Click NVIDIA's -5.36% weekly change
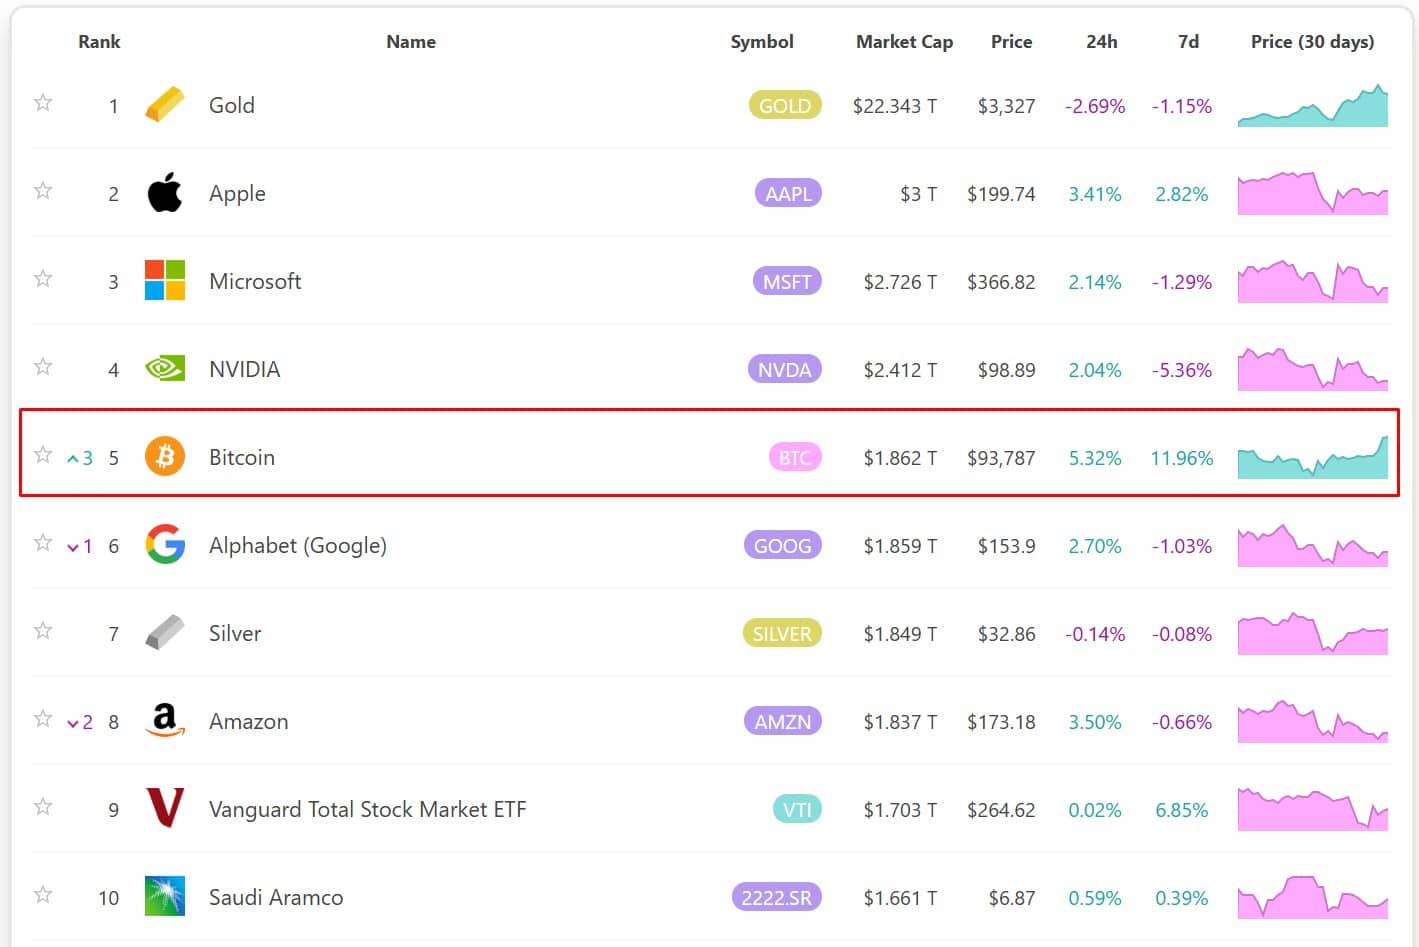The width and height of the screenshot is (1419, 947). (x=1182, y=370)
